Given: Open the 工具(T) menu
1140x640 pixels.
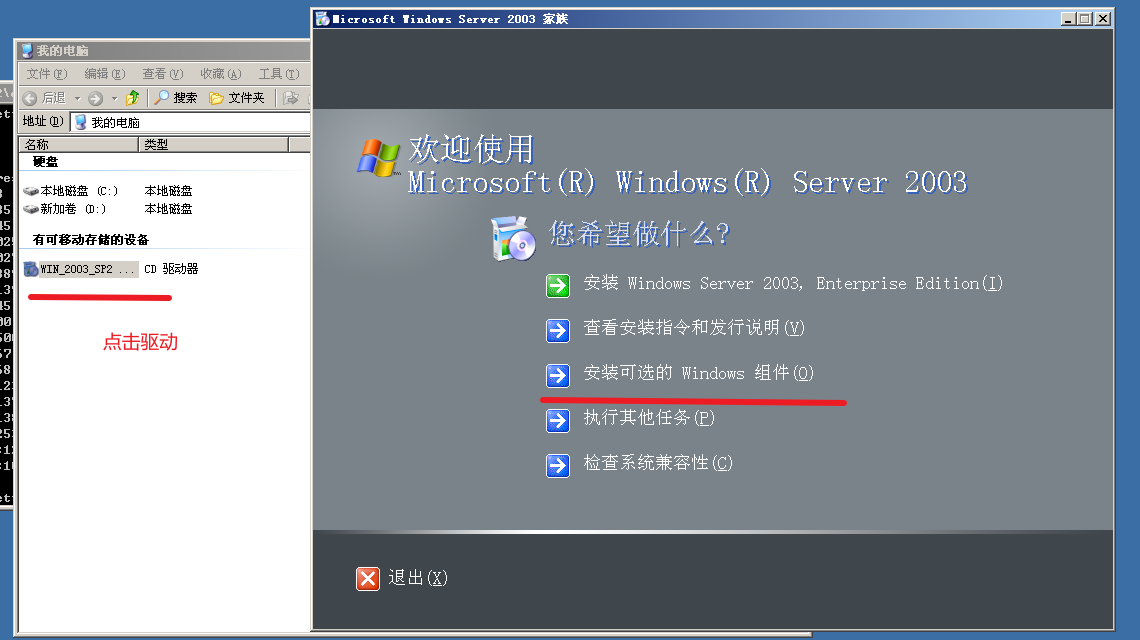Looking at the screenshot, I should [279, 73].
